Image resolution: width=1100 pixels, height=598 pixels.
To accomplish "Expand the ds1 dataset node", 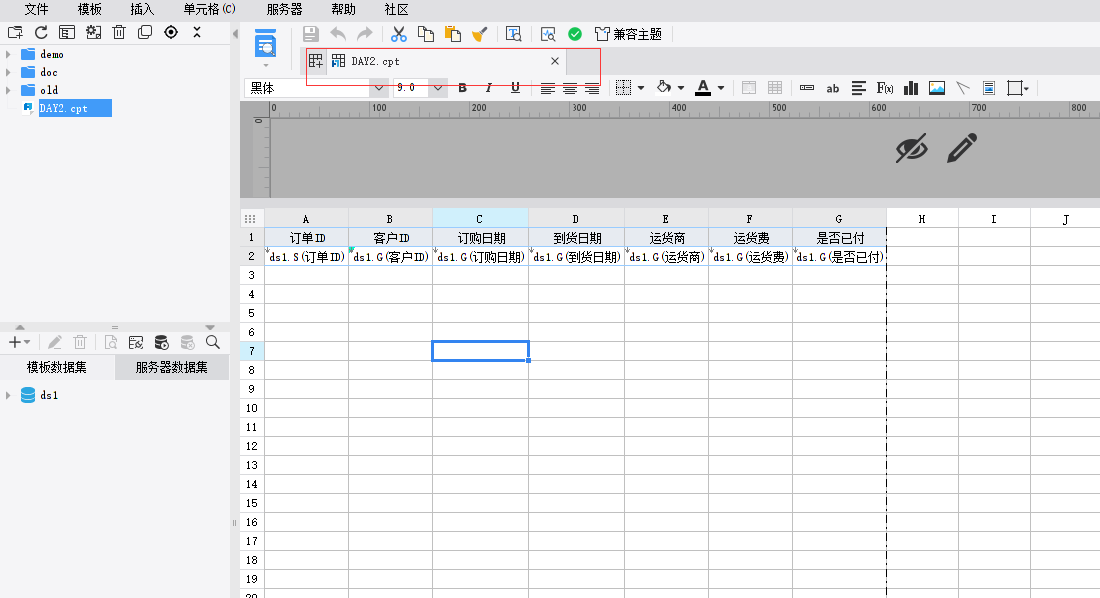I will 9,395.
